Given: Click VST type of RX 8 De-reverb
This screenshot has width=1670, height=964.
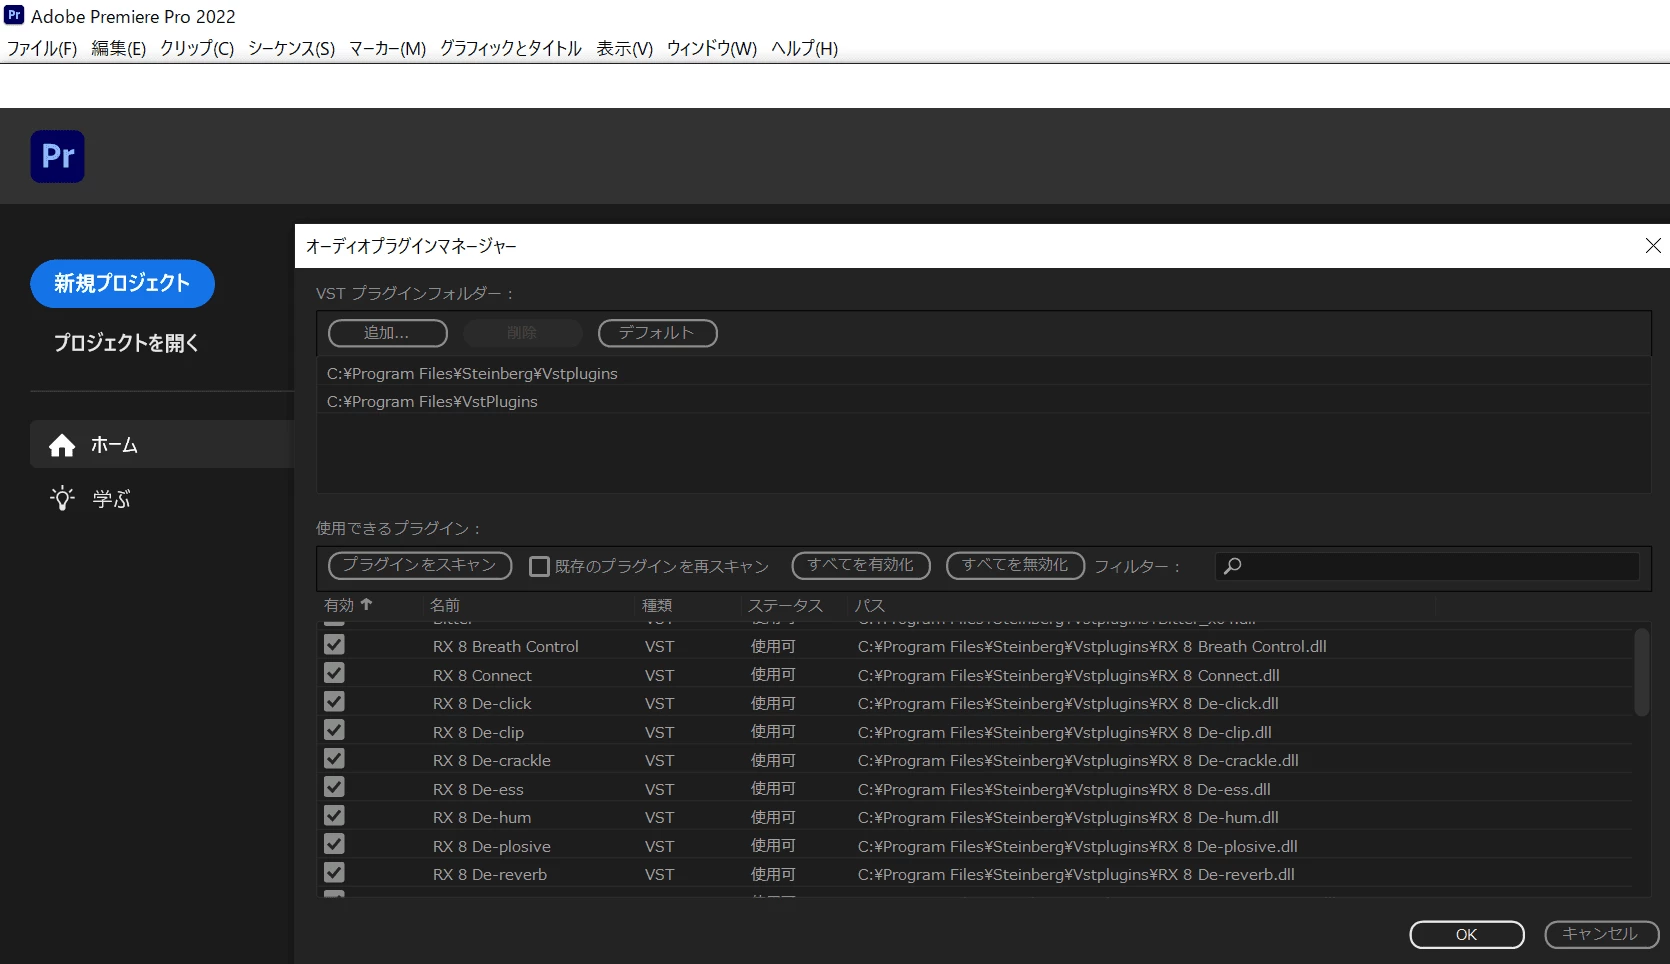Looking at the screenshot, I should [x=660, y=874].
